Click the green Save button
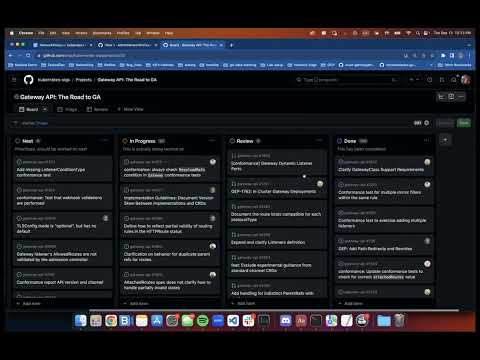Screen dimensions: 480x360 [x=464, y=123]
